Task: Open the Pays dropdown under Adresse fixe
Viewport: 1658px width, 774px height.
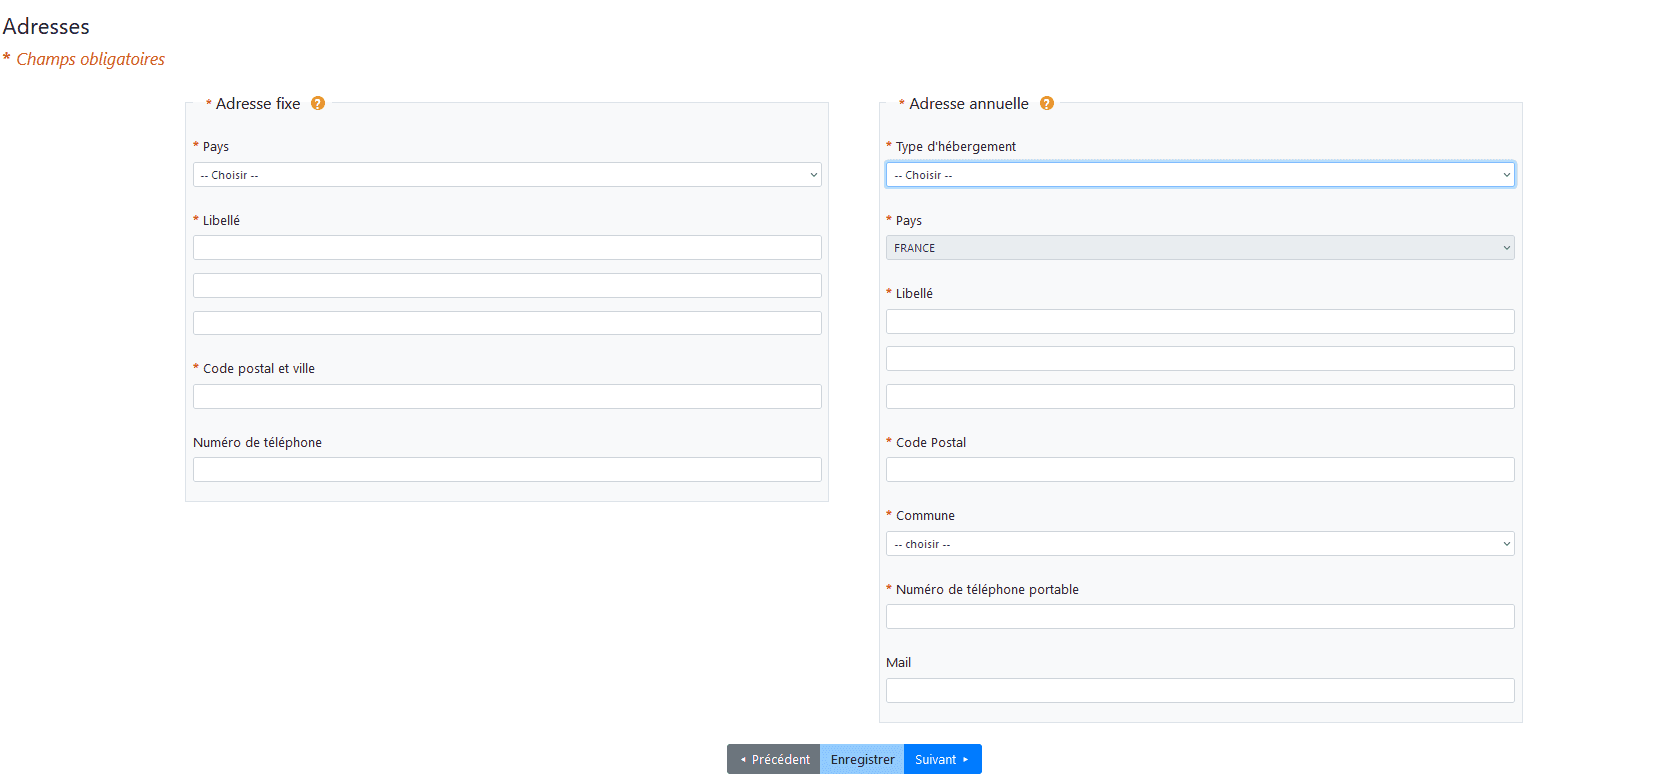Action: pyautogui.click(x=507, y=175)
